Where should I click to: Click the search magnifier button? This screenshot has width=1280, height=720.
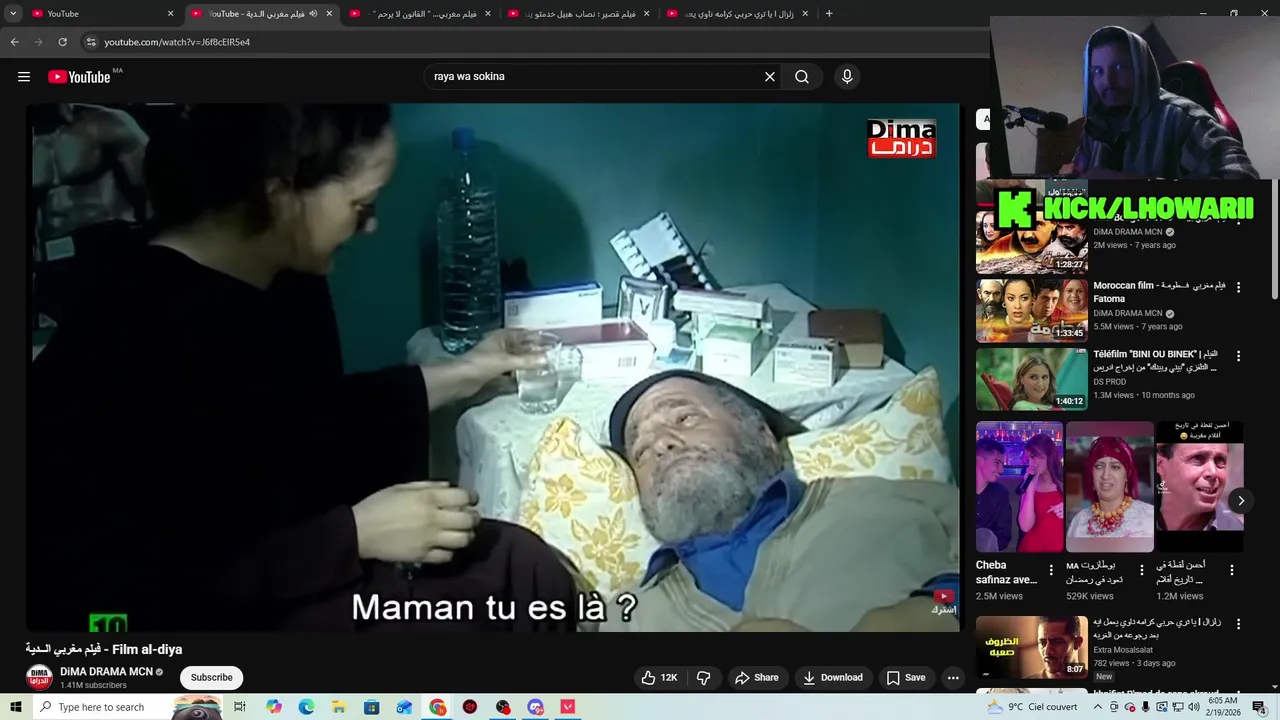[x=802, y=77]
